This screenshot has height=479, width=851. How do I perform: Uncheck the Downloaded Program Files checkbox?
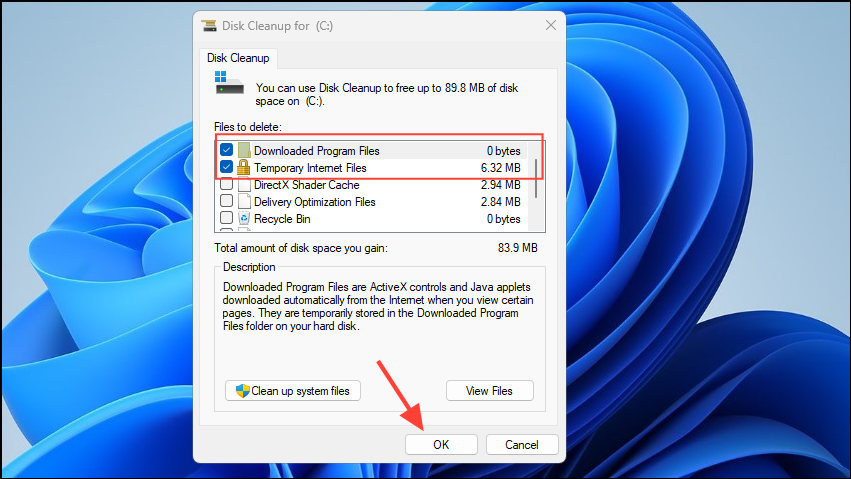click(x=227, y=150)
